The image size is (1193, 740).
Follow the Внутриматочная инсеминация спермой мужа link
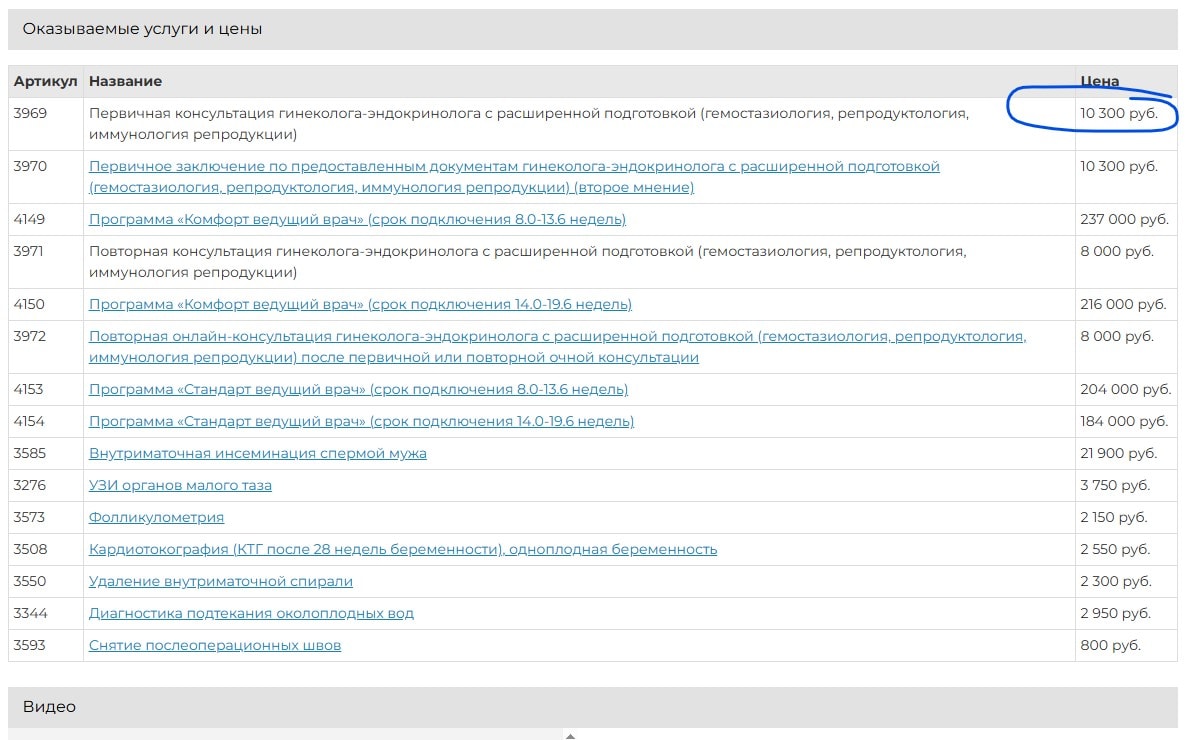pyautogui.click(x=258, y=453)
